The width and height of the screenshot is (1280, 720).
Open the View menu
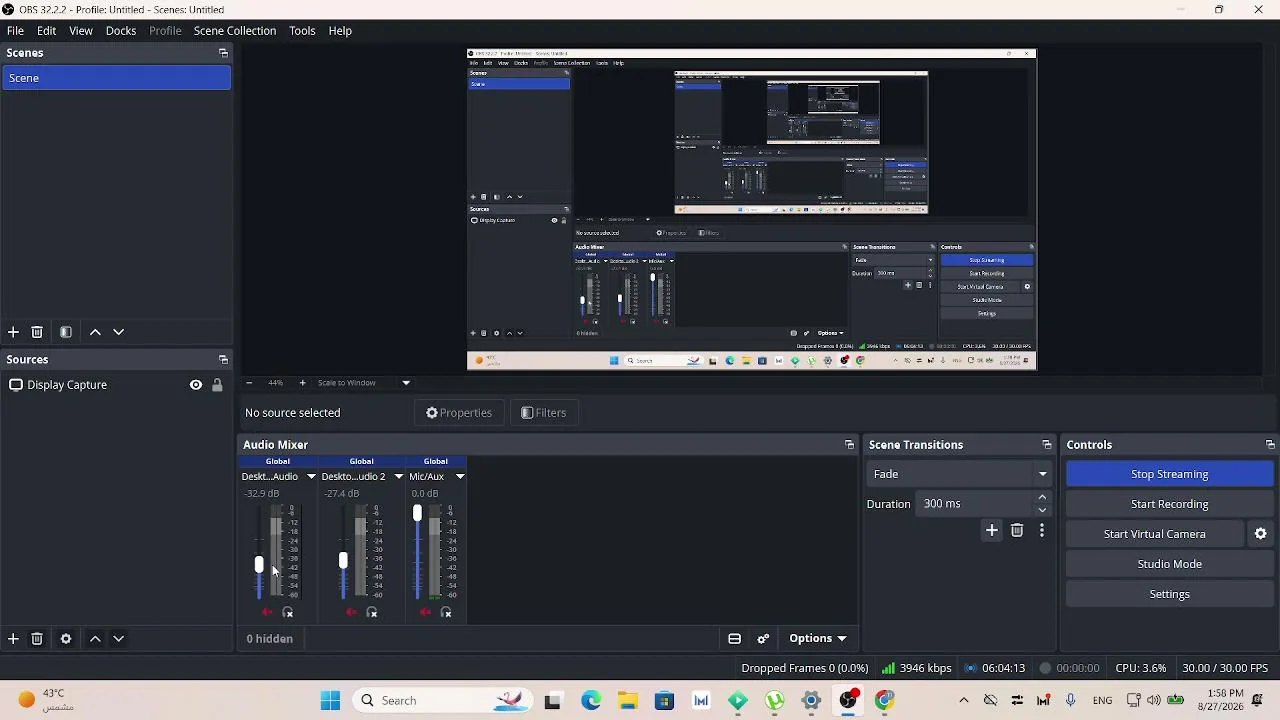tap(81, 31)
